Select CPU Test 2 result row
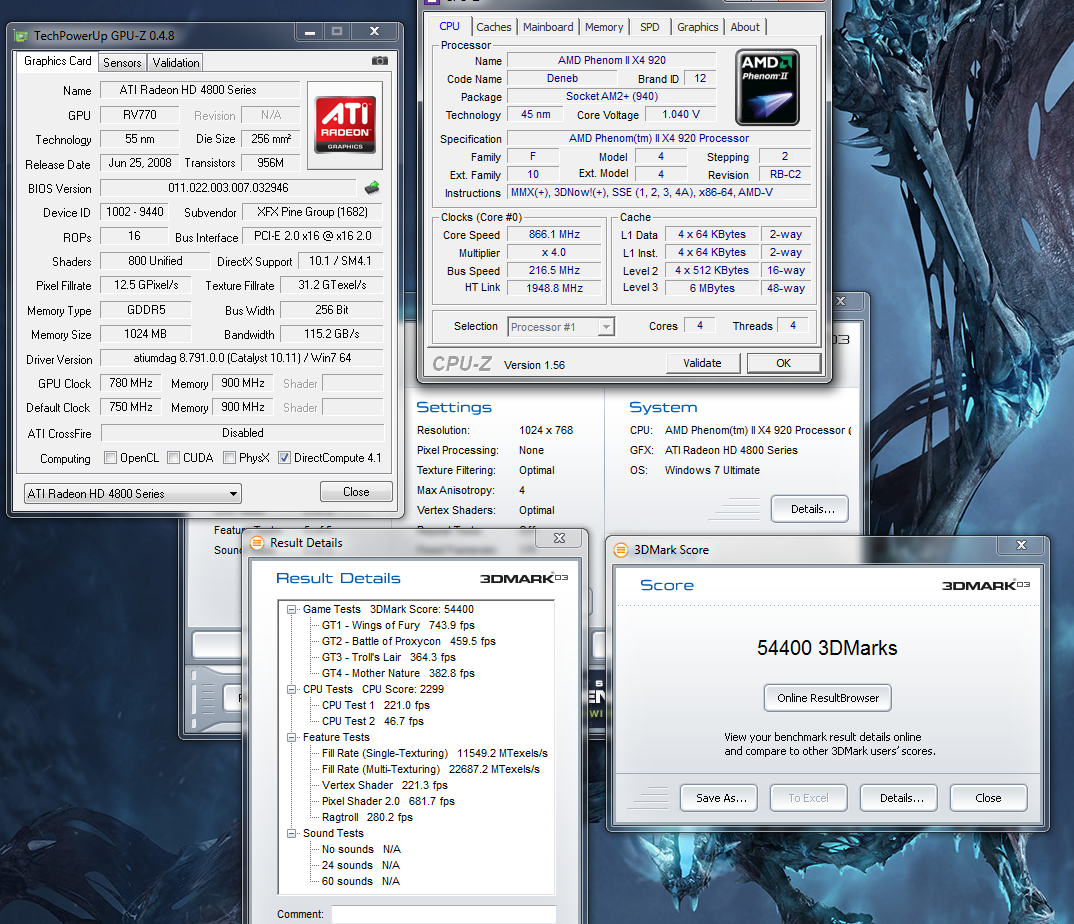The image size is (1074, 924). [x=373, y=721]
